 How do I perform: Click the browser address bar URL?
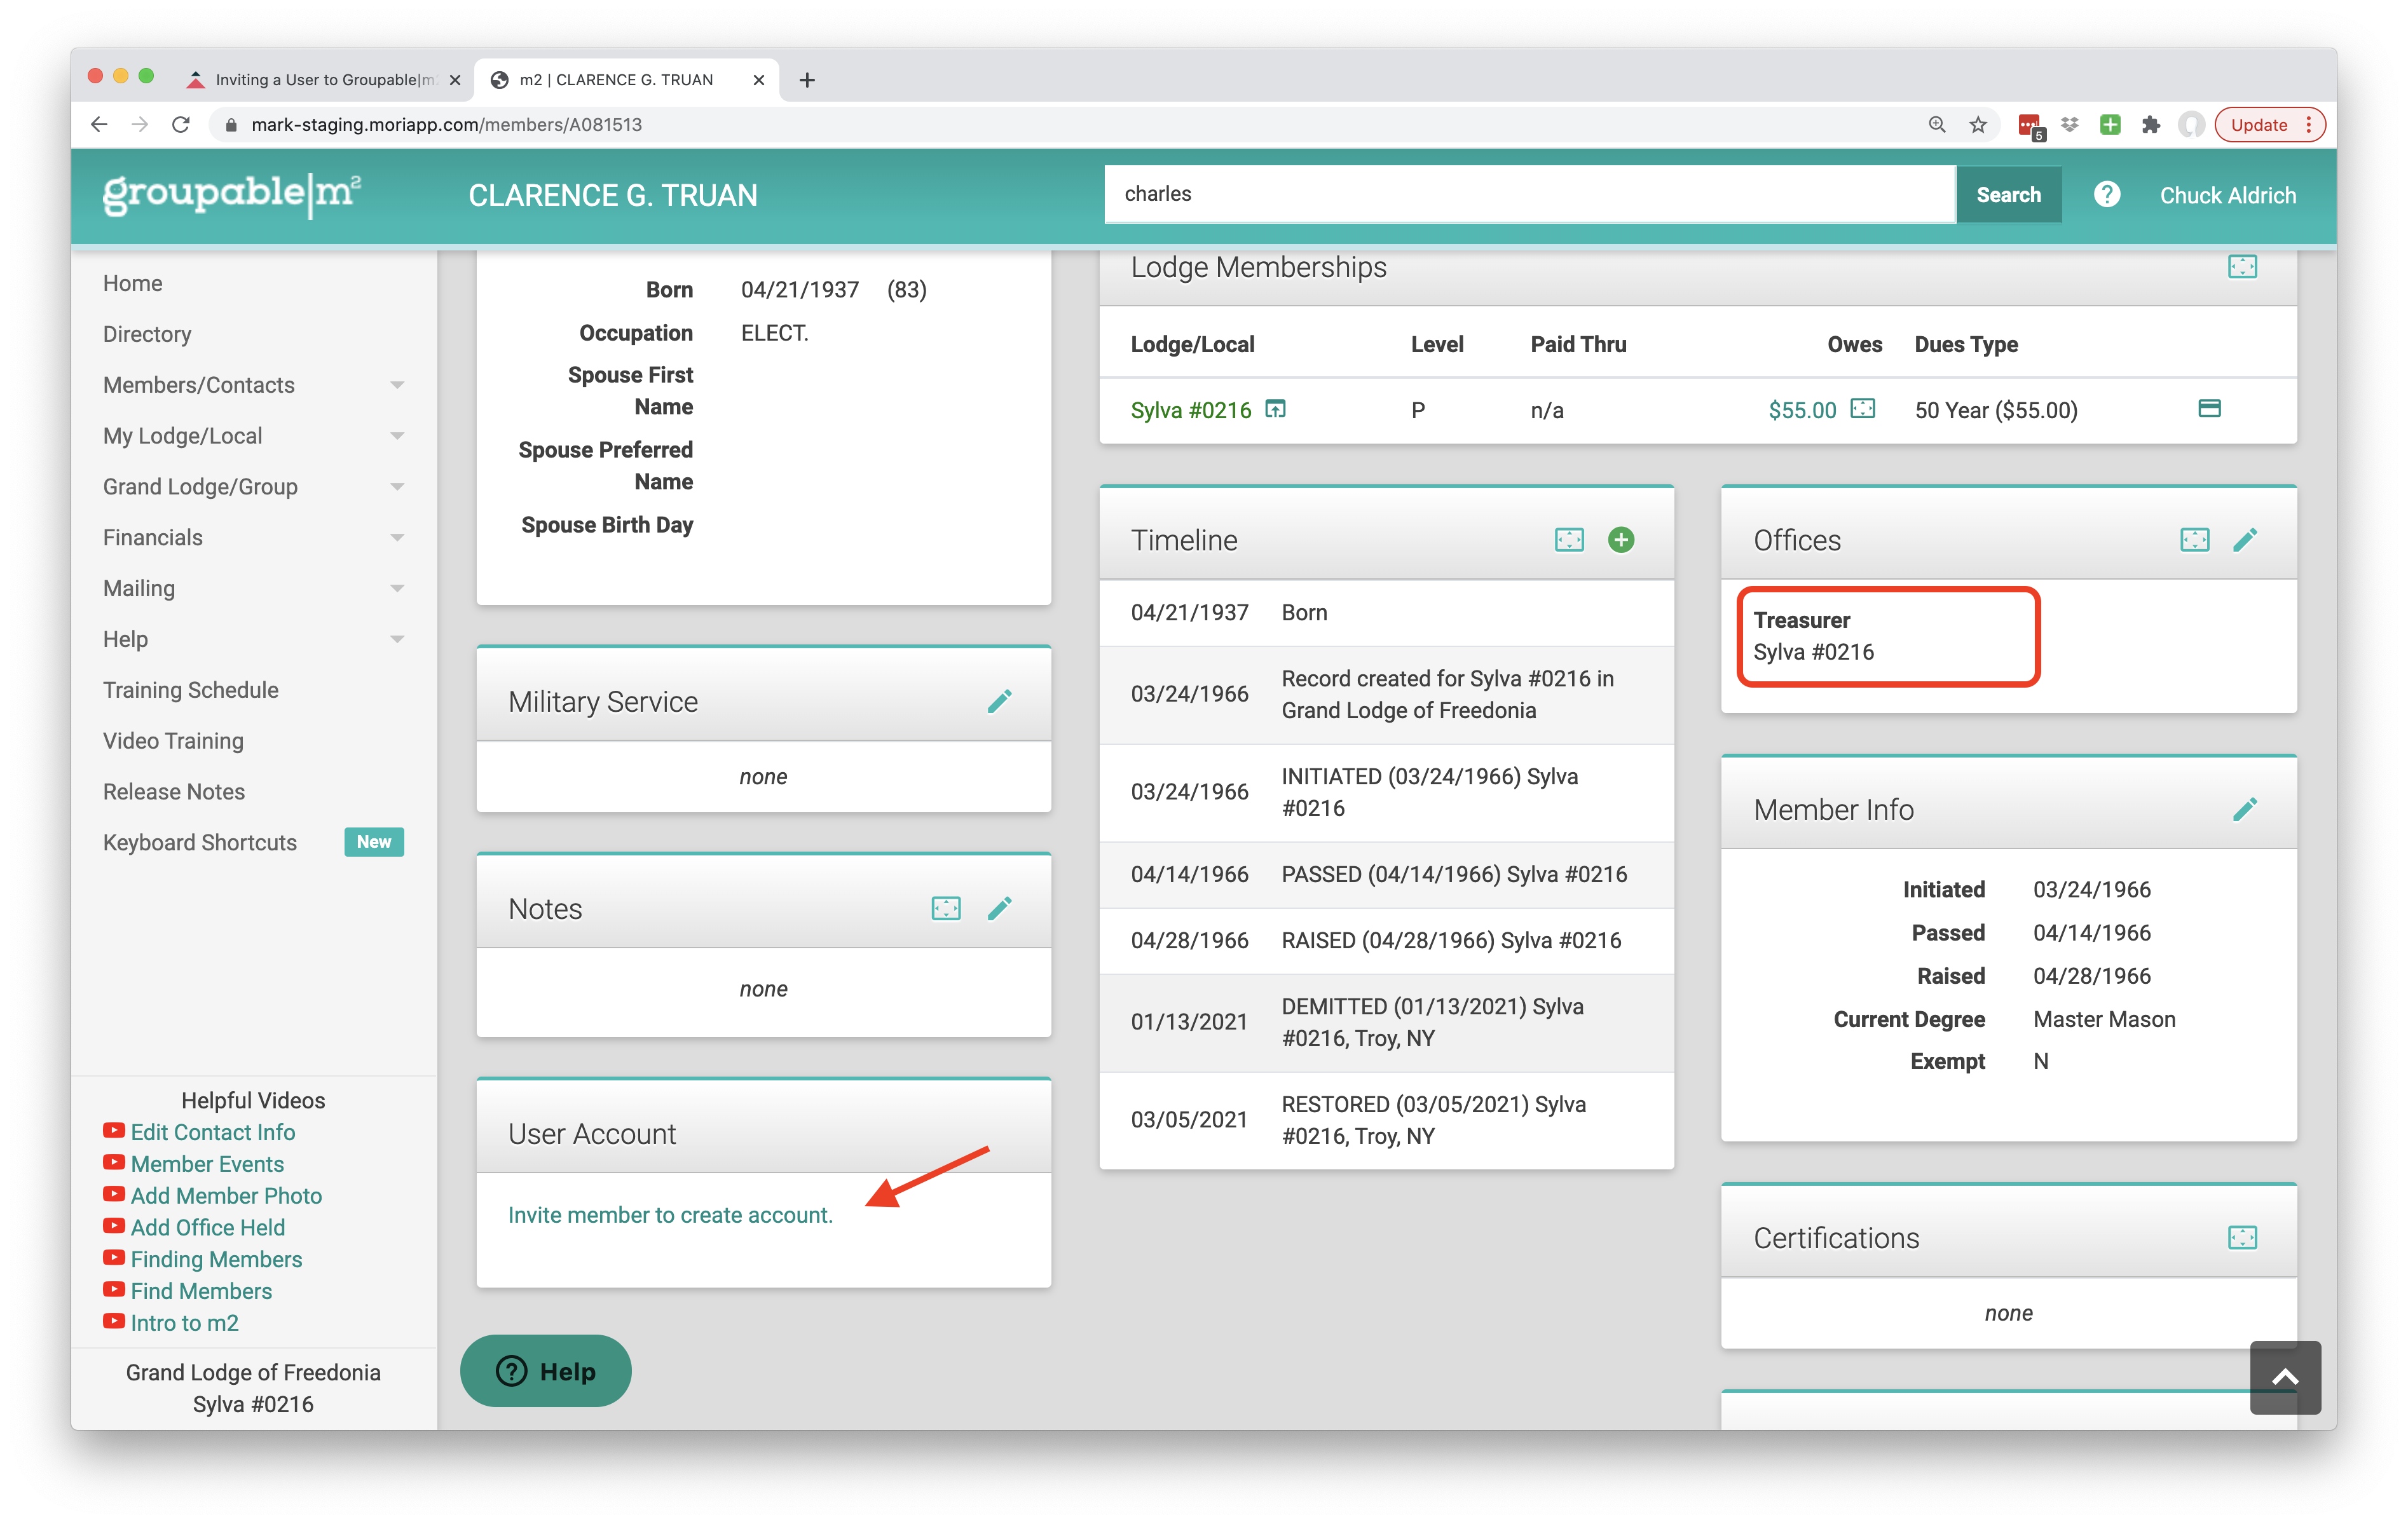click(446, 125)
